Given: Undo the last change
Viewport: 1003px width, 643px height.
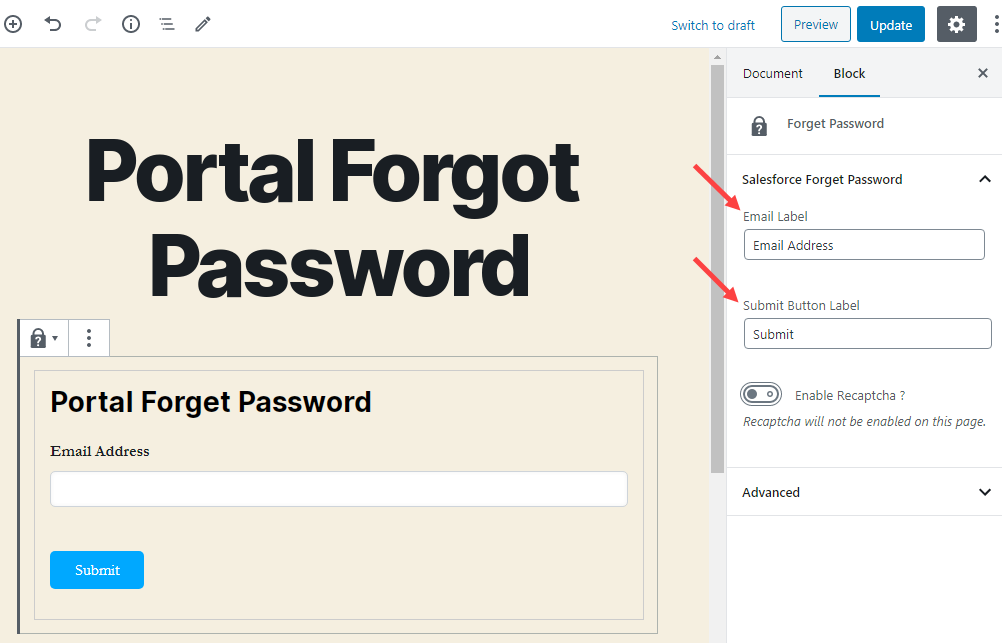Looking at the screenshot, I should click(53, 24).
